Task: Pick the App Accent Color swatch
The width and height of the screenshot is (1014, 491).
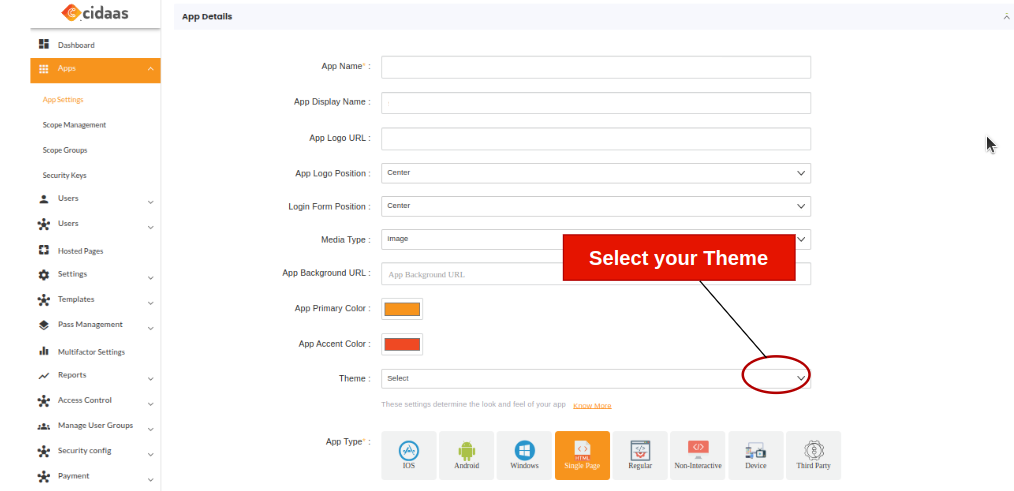Action: [402, 344]
